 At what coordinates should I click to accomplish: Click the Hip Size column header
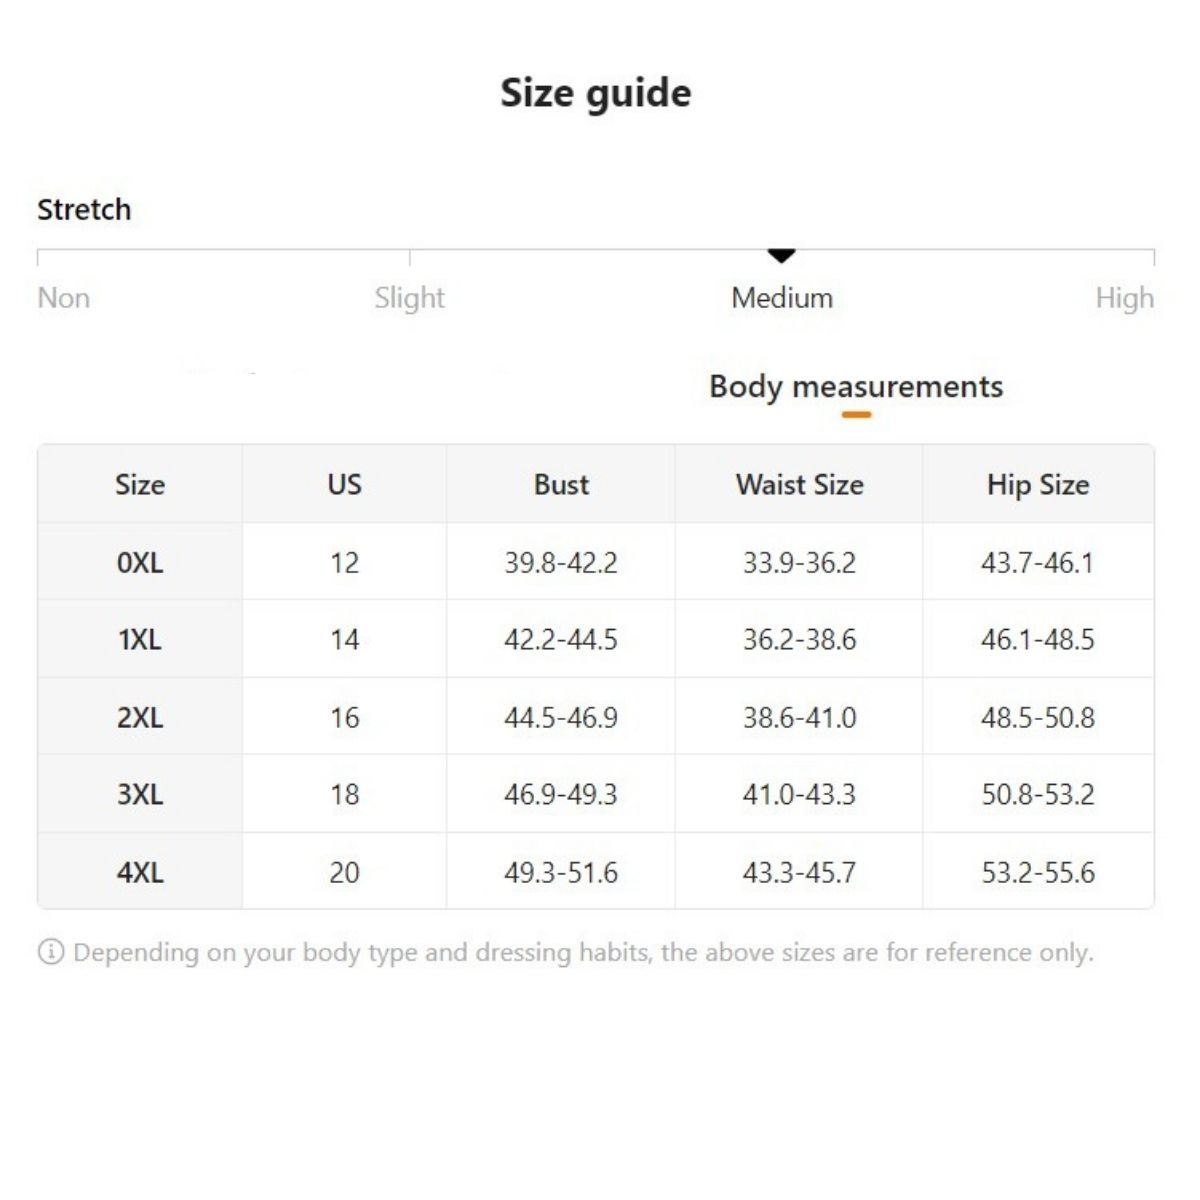(x=1037, y=485)
